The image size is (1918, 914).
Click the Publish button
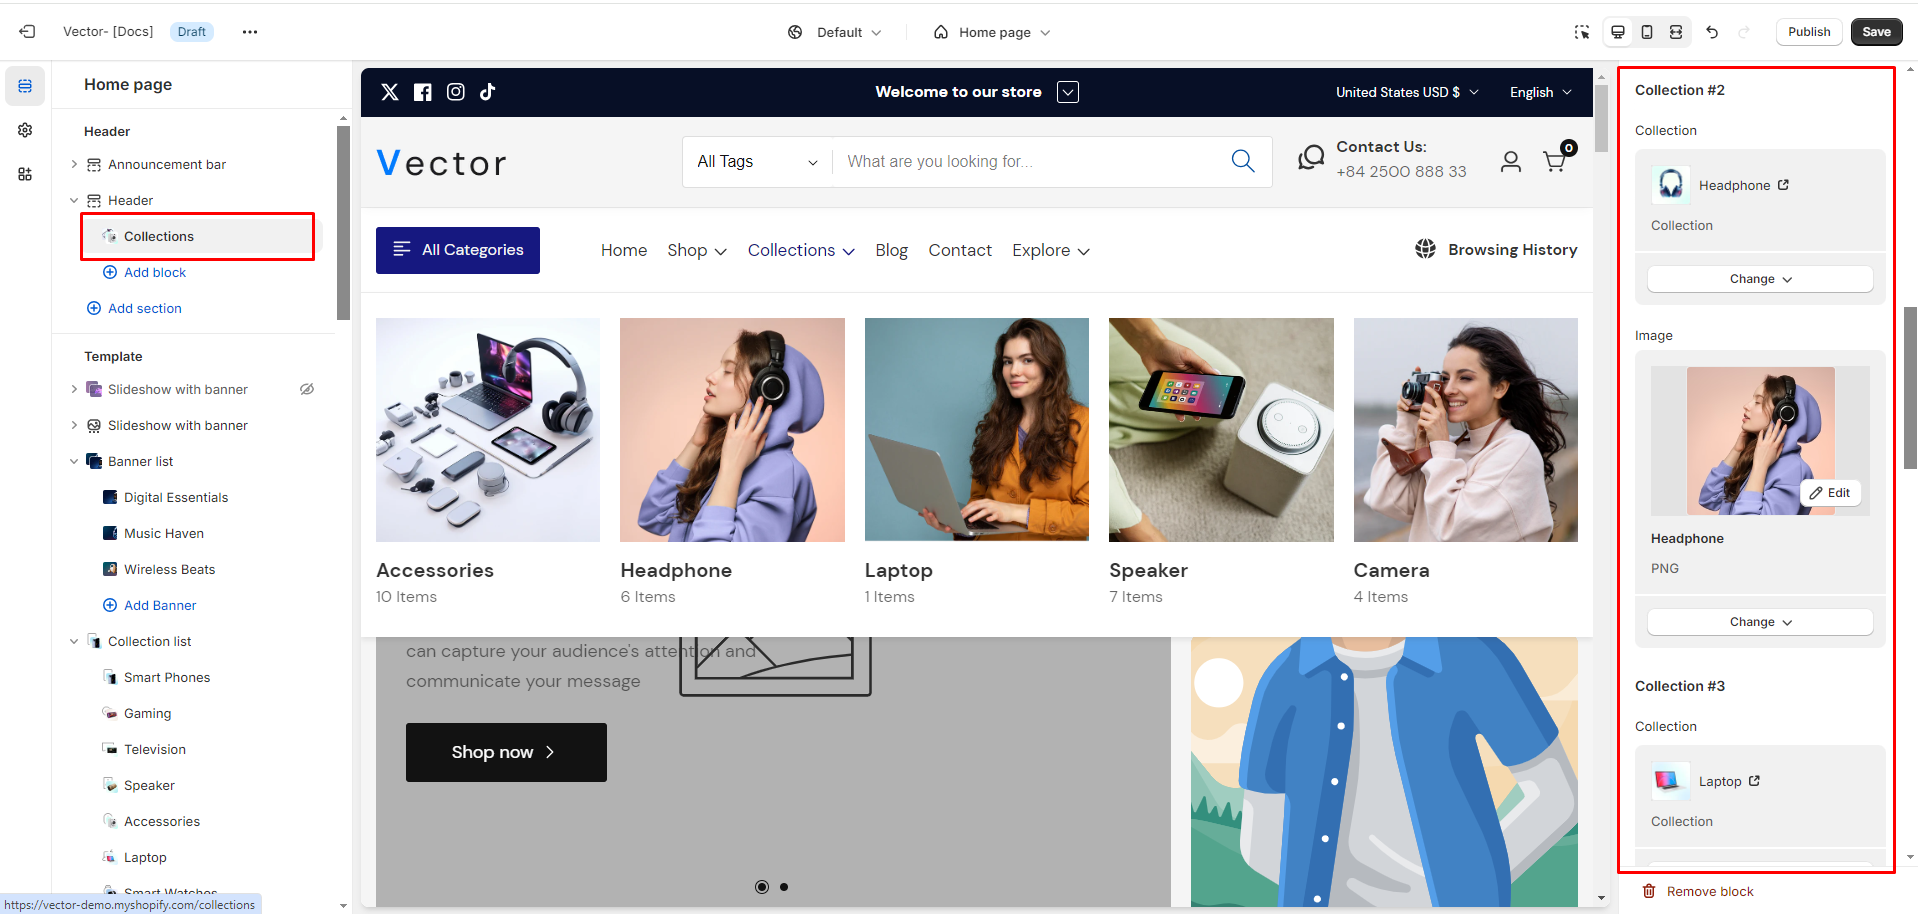pos(1808,32)
